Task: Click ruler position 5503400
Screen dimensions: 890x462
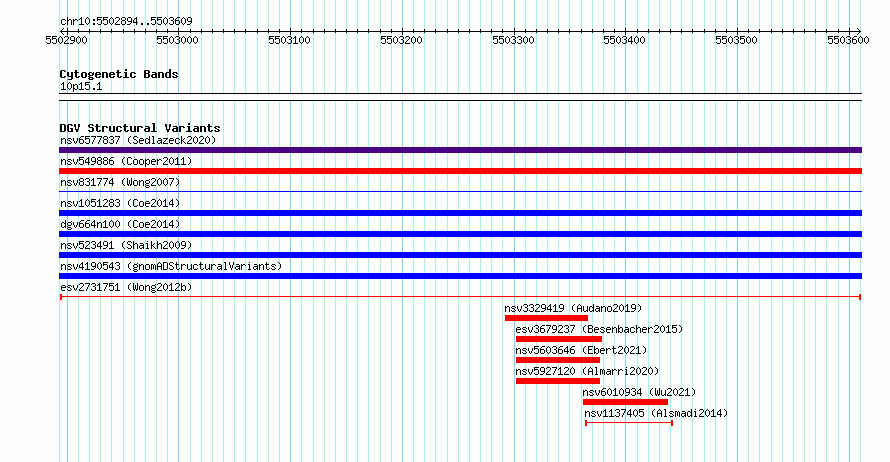Action: coord(624,40)
